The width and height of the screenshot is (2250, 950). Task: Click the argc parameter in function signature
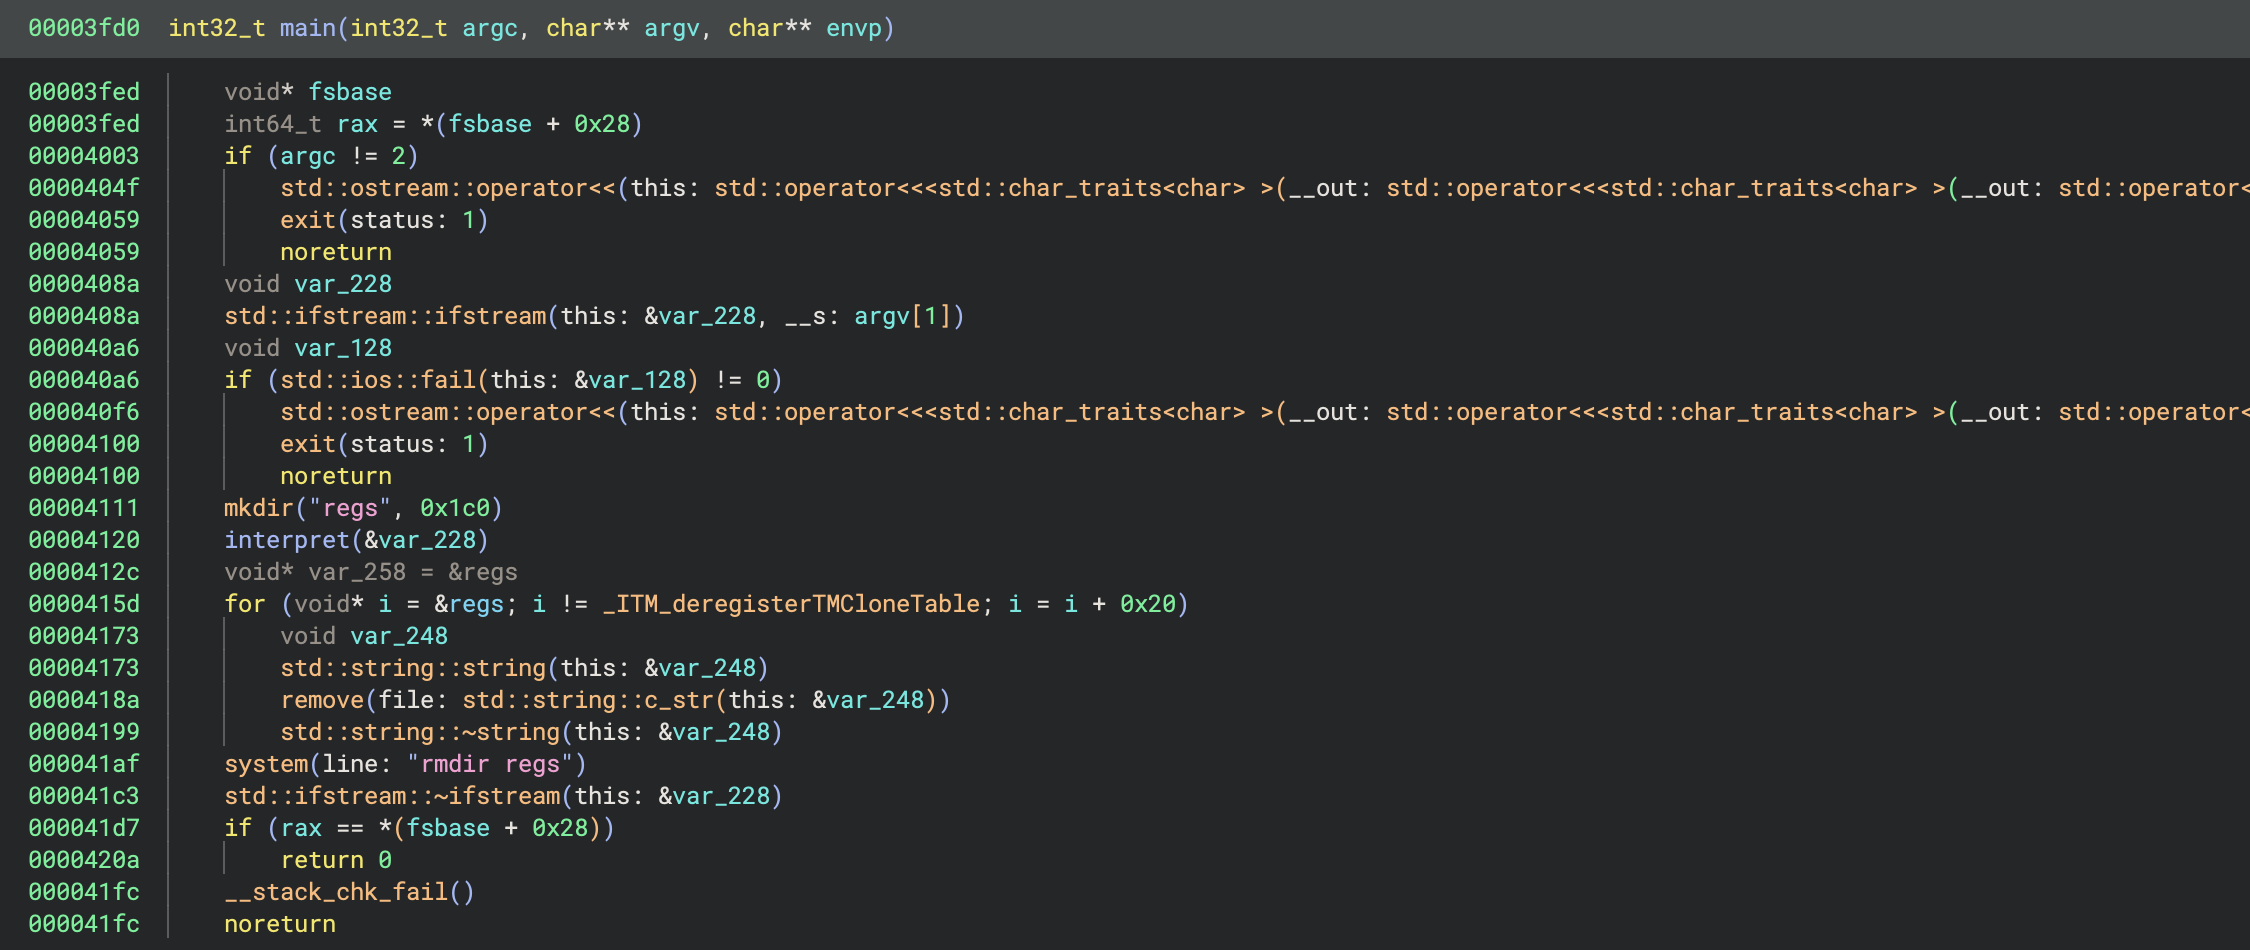click(x=490, y=28)
